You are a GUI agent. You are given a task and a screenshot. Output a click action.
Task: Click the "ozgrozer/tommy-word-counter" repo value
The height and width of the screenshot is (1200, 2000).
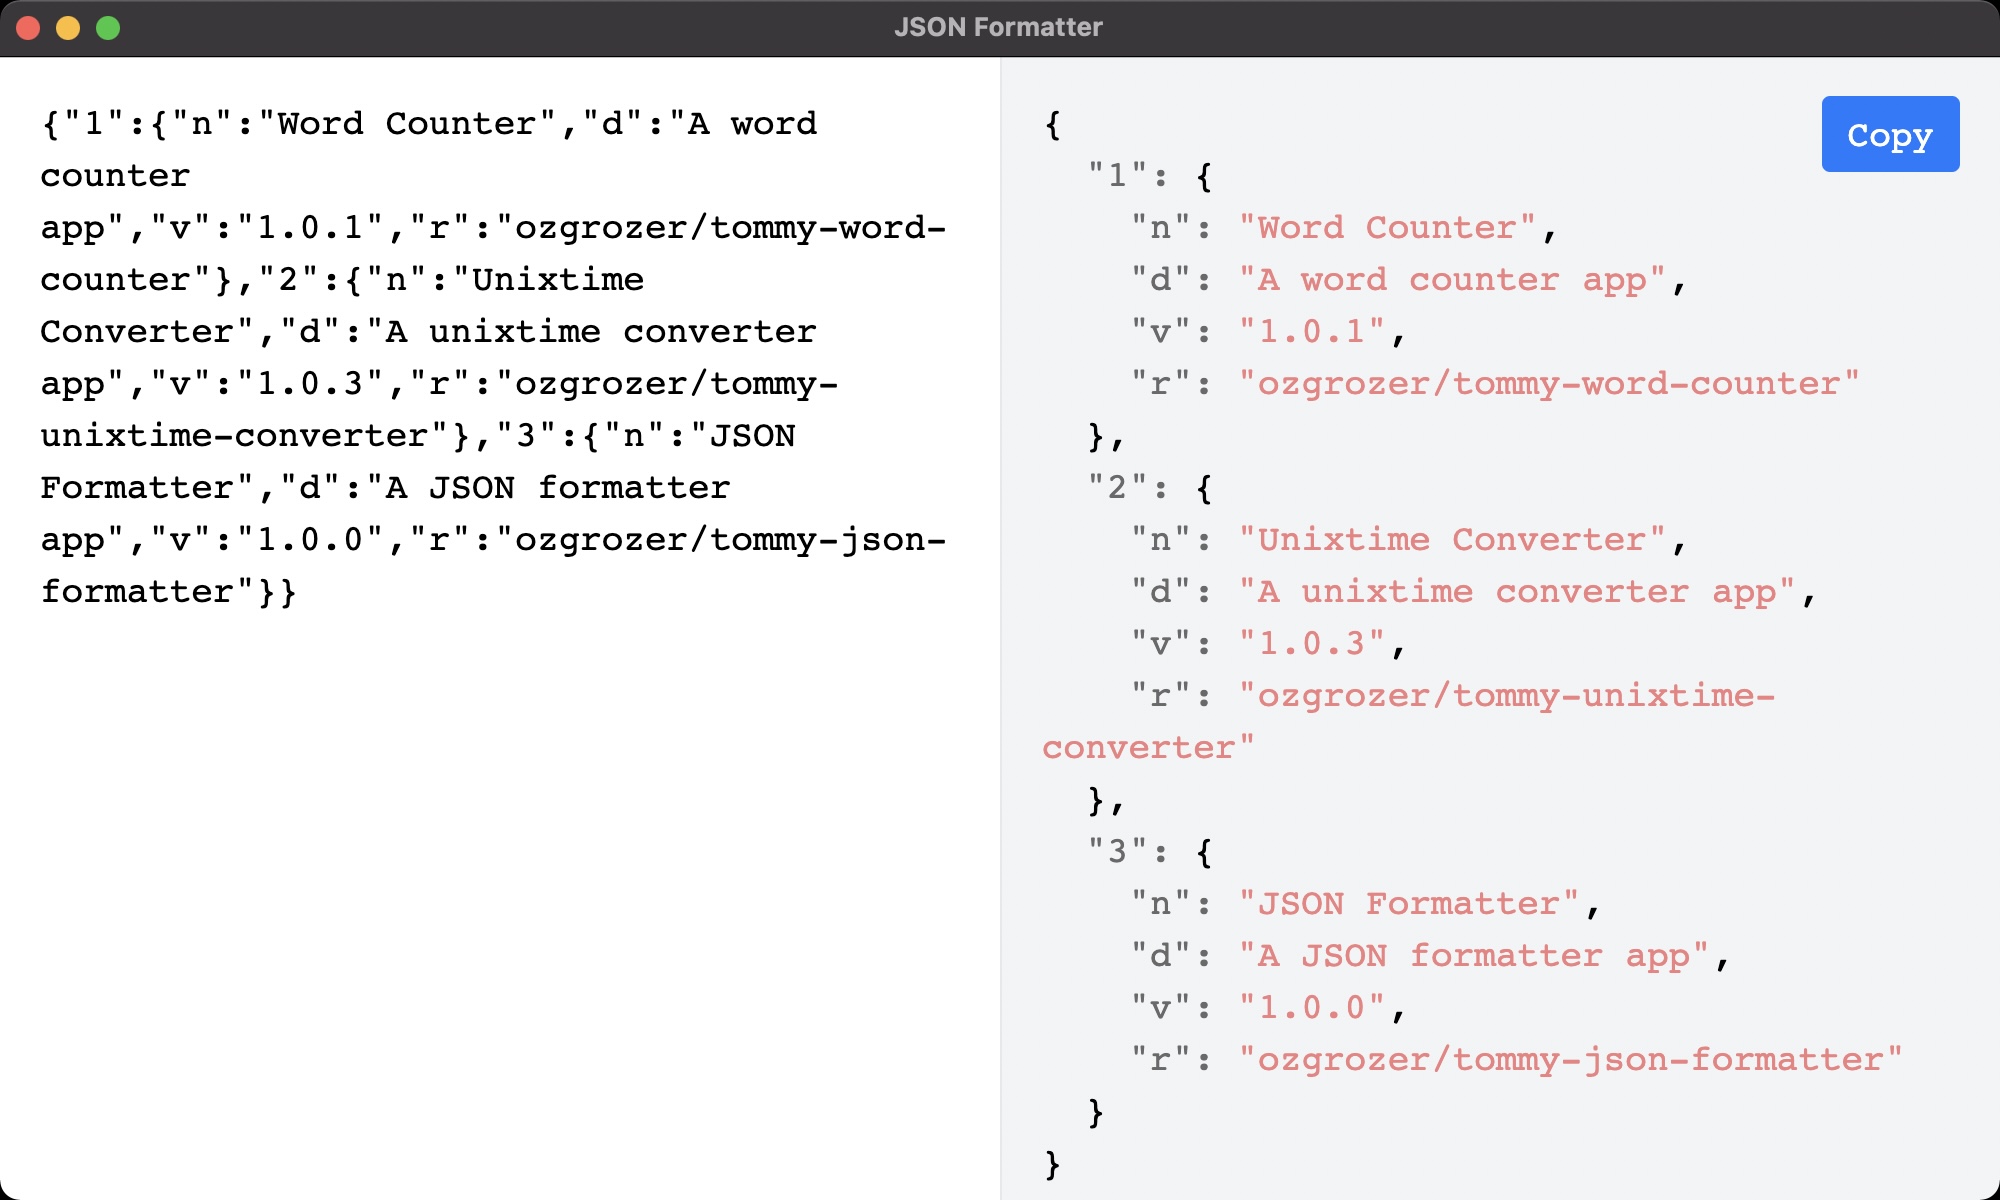pos(1548,384)
